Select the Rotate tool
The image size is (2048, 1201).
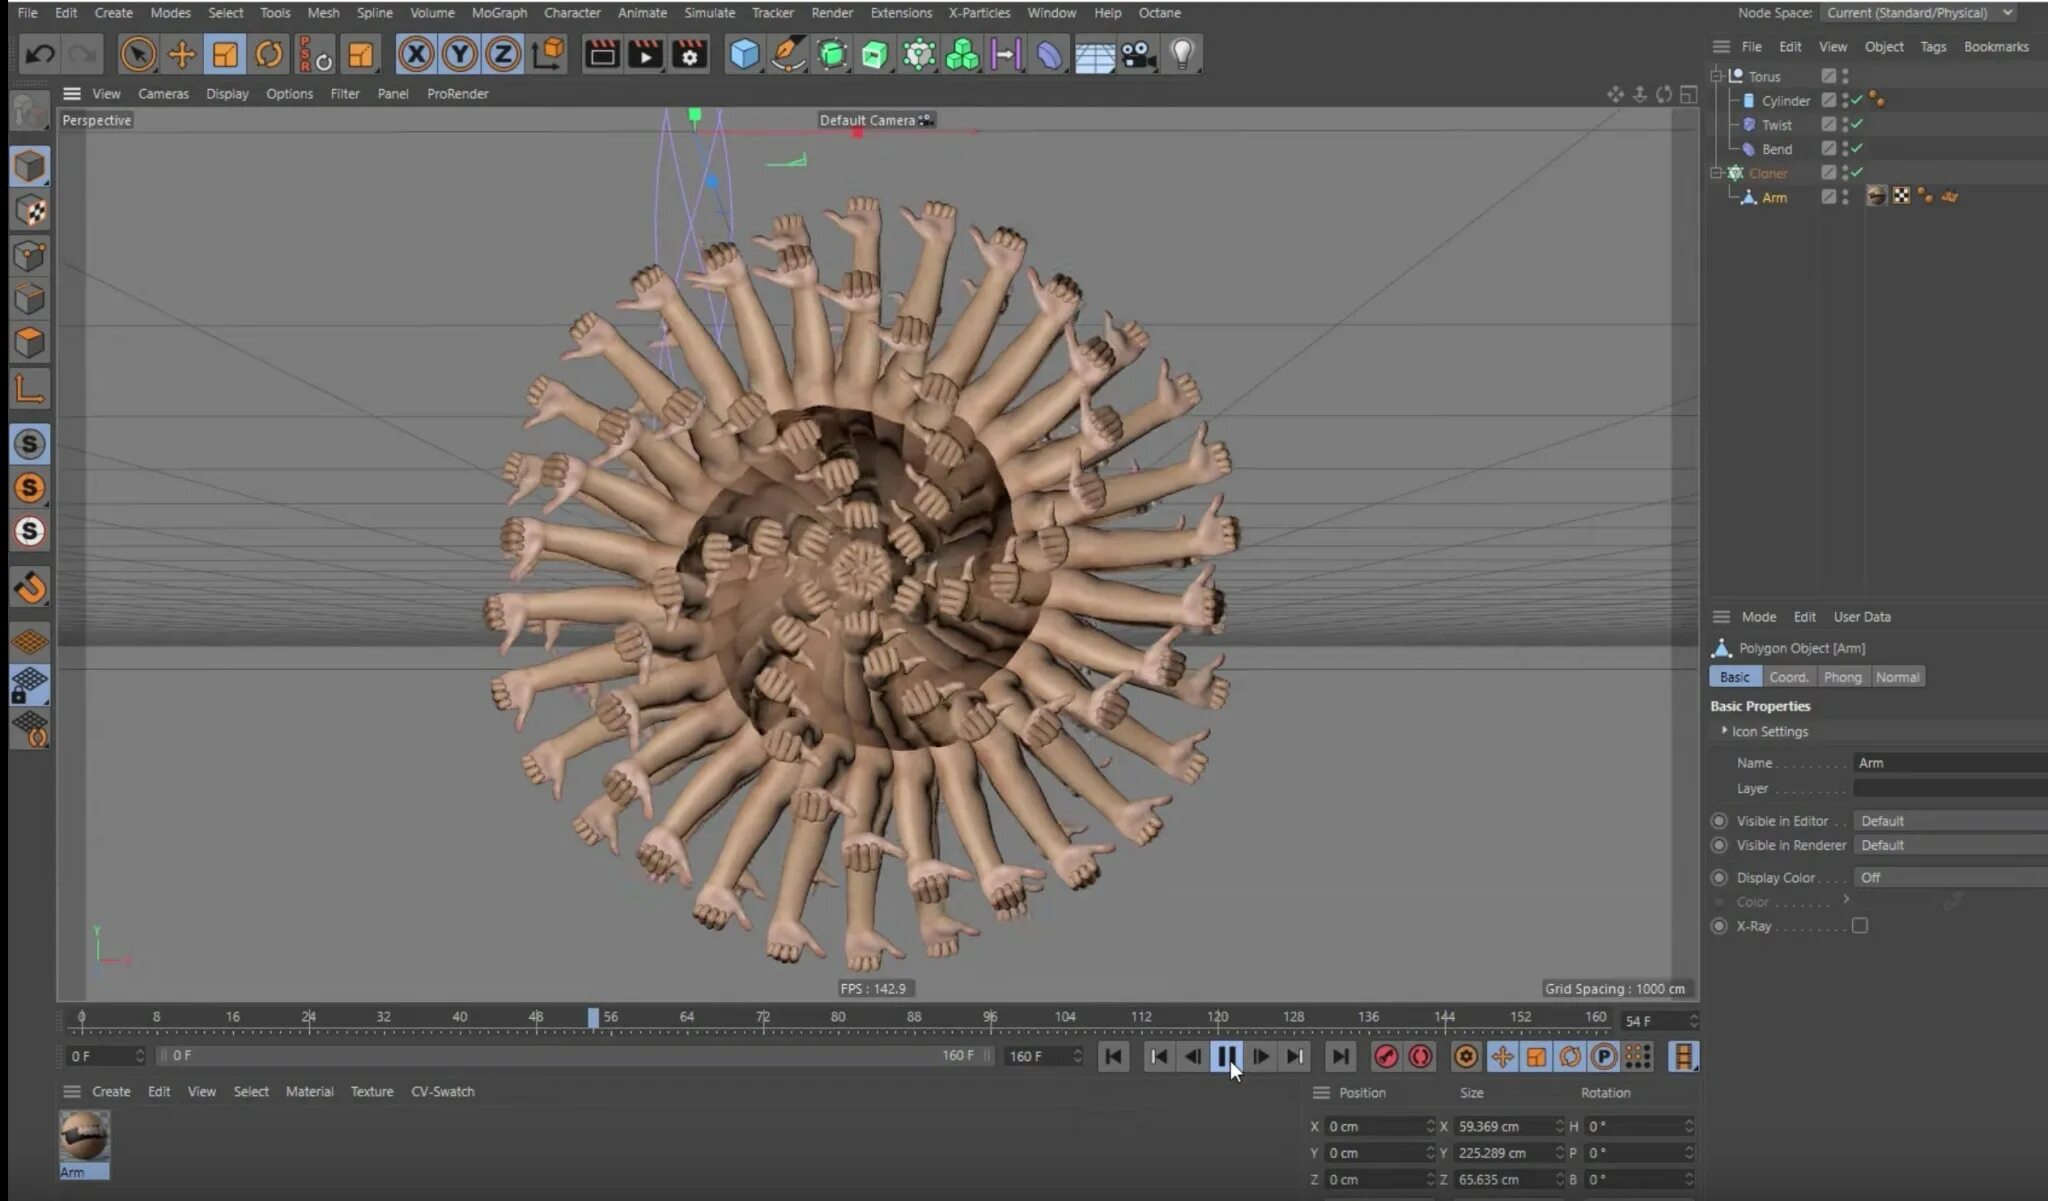268,54
